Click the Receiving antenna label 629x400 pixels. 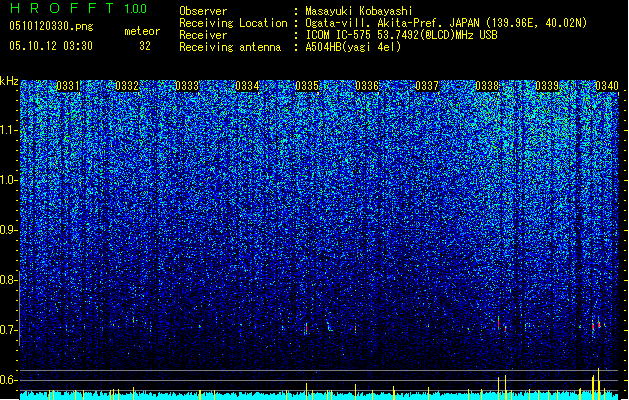click(230, 47)
